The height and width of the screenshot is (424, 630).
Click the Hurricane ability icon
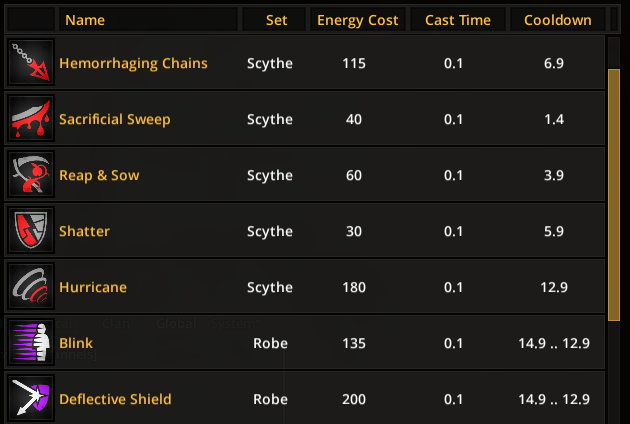tap(29, 287)
